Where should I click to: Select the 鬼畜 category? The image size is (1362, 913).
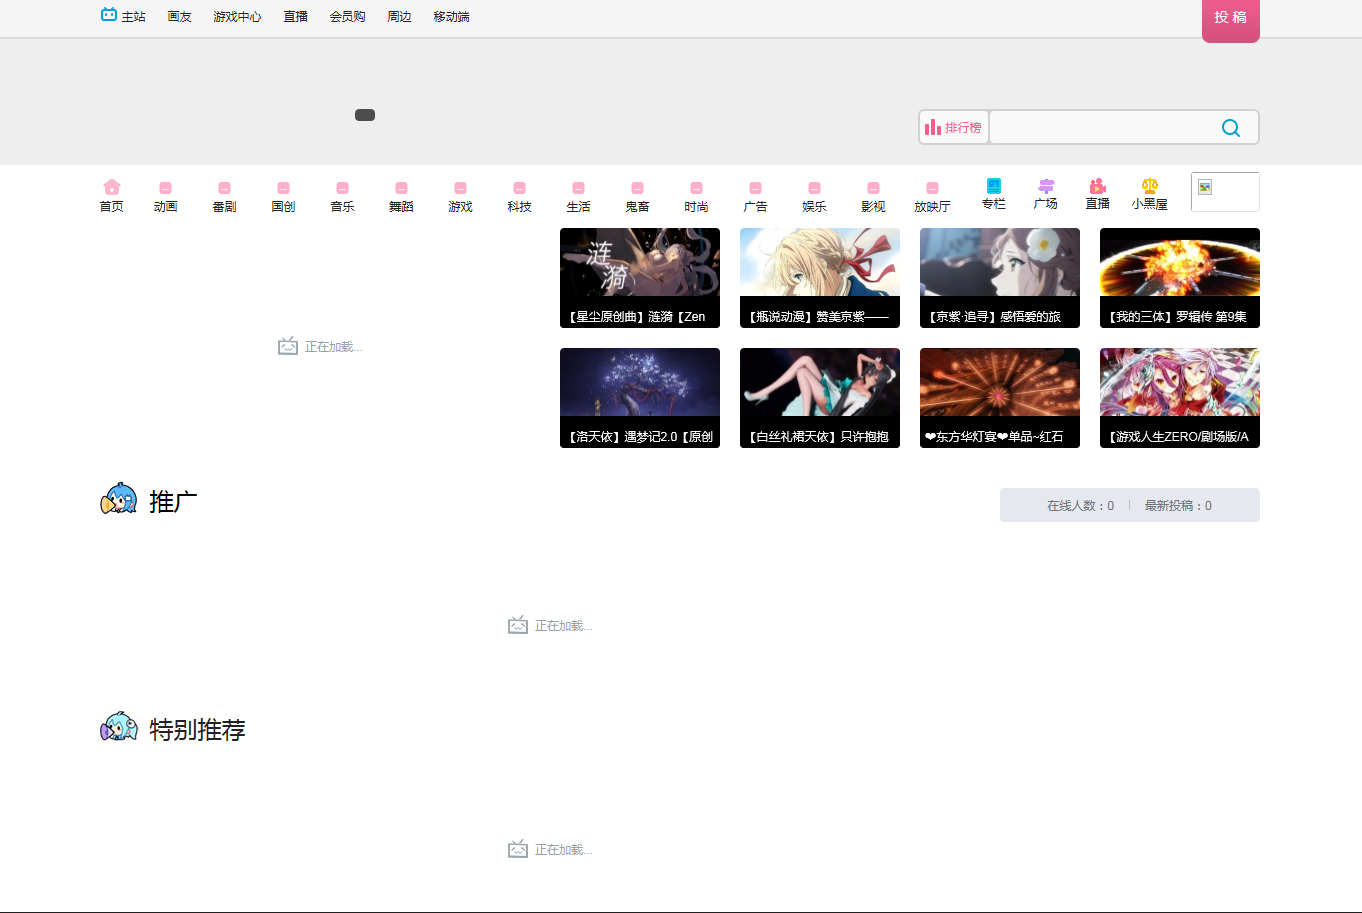coord(638,197)
